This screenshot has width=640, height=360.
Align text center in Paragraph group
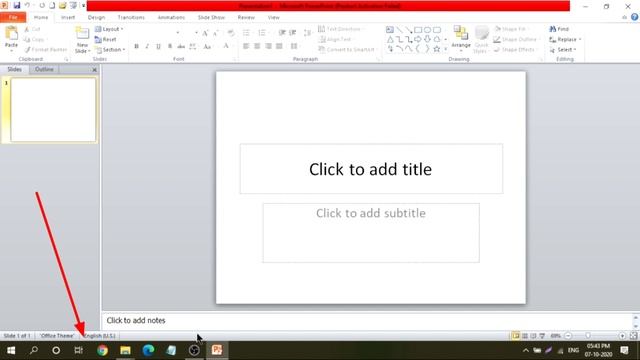pyautogui.click(x=257, y=46)
